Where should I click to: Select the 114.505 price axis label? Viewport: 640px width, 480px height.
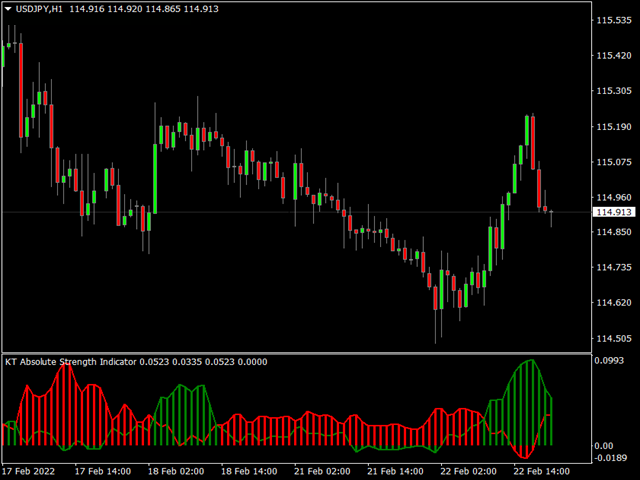pos(613,339)
